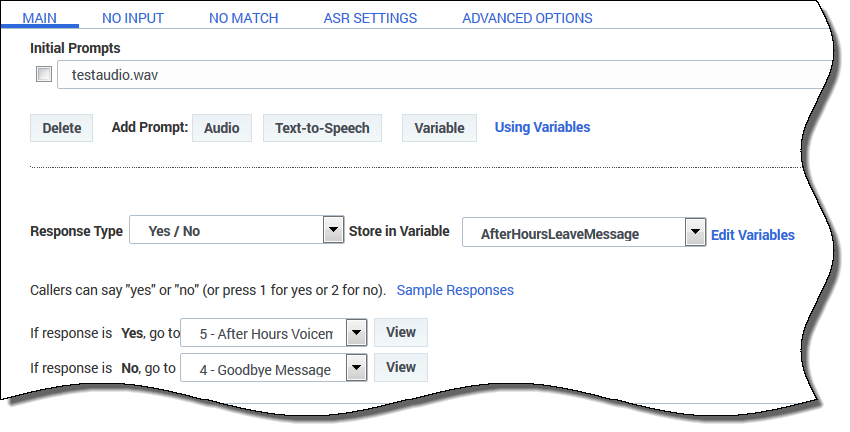
Task: Tick the checkbox beside testaudio.wav
Action: point(43,75)
